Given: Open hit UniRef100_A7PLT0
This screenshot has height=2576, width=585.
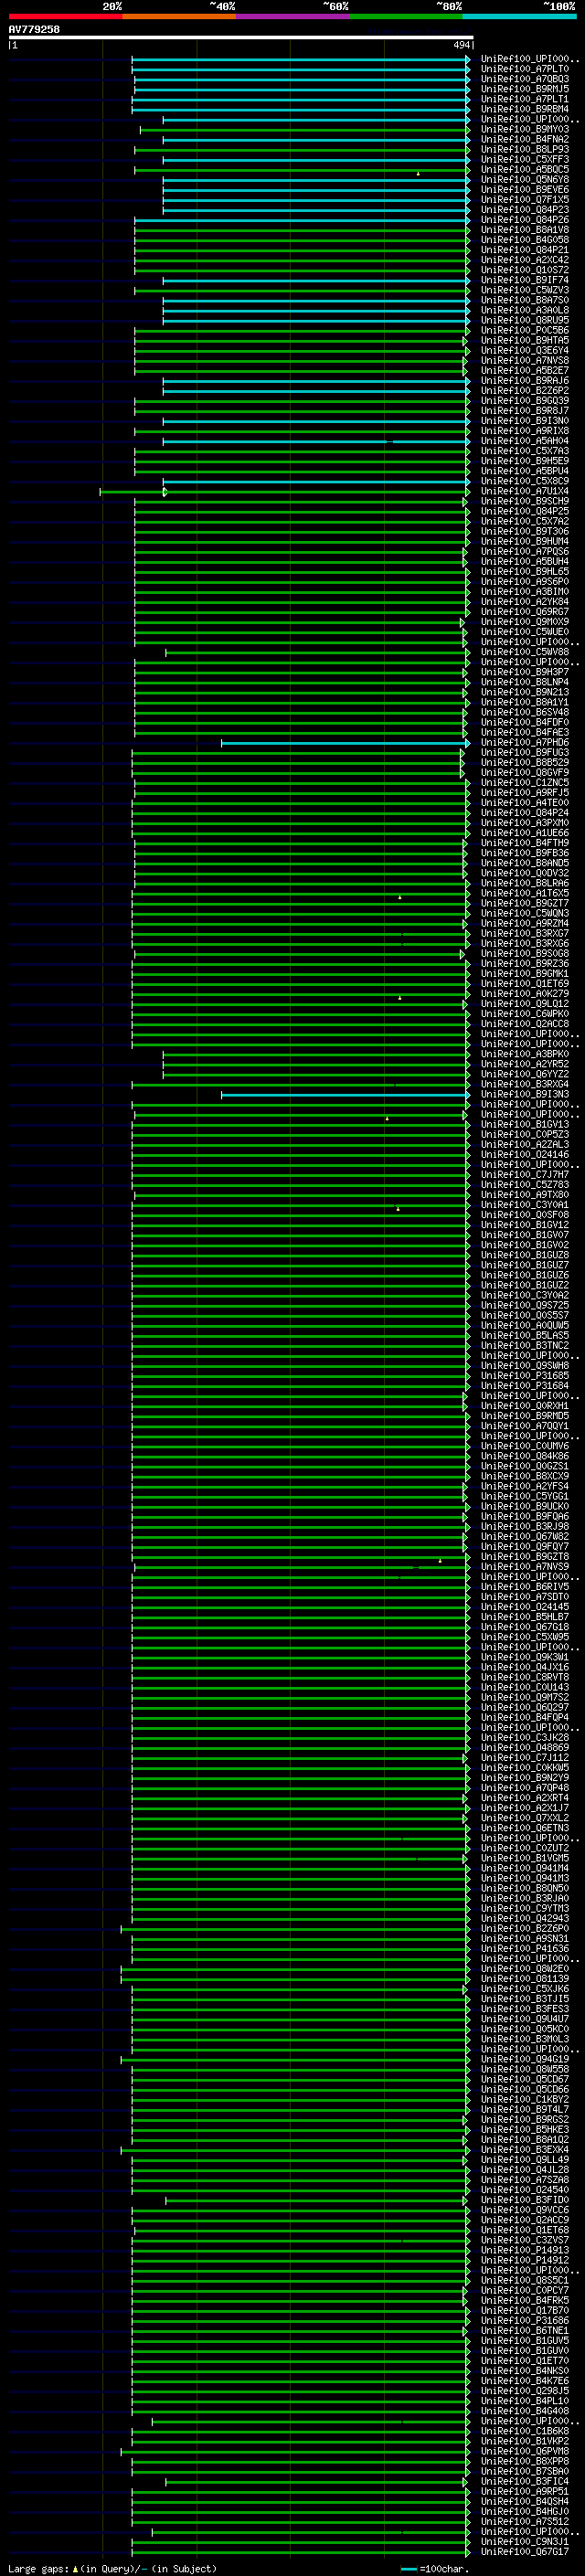Looking at the screenshot, I should coord(524,69).
